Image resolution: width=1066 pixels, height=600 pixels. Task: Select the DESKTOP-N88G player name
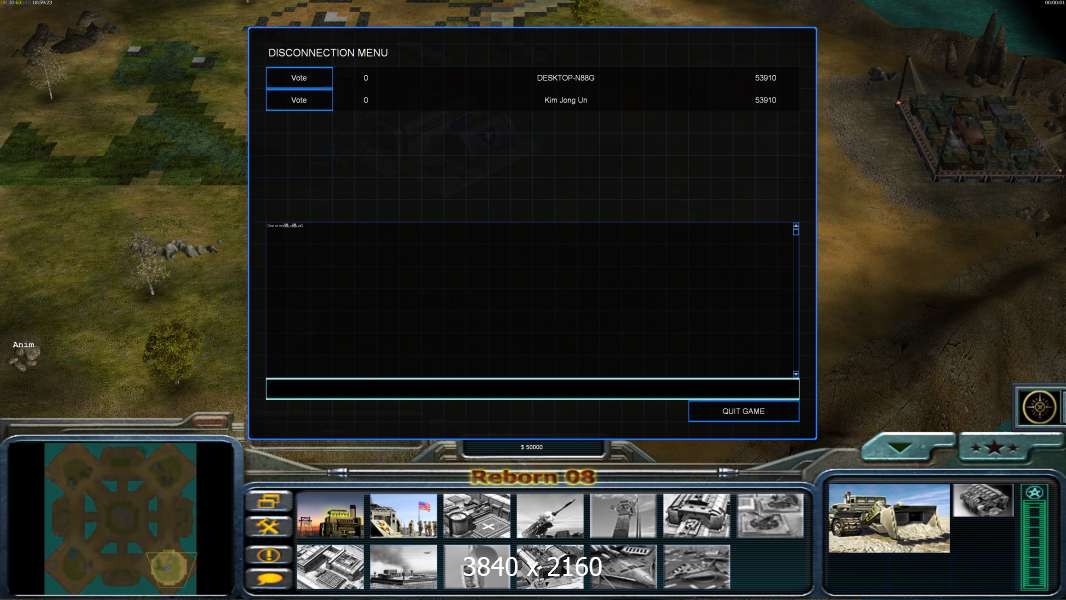click(566, 78)
